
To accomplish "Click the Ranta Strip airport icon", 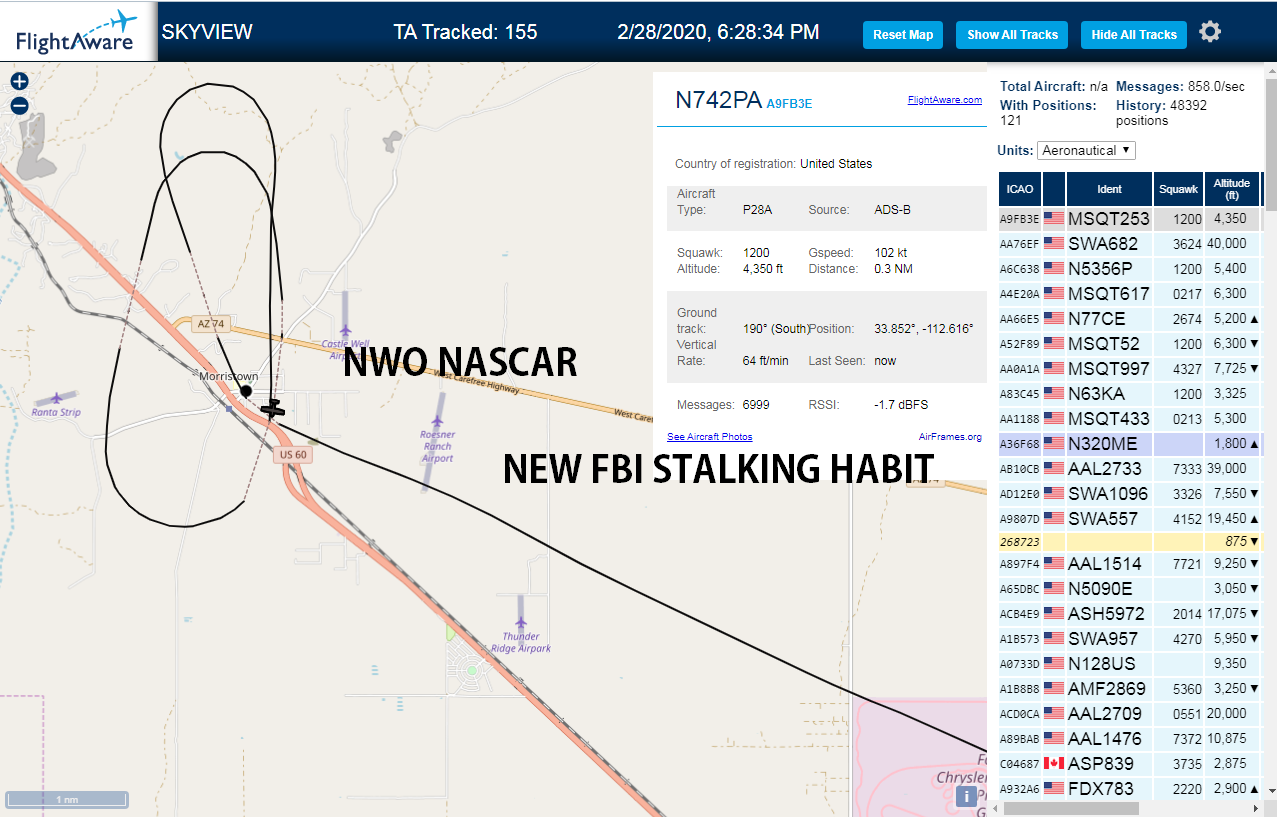I will 56,398.
